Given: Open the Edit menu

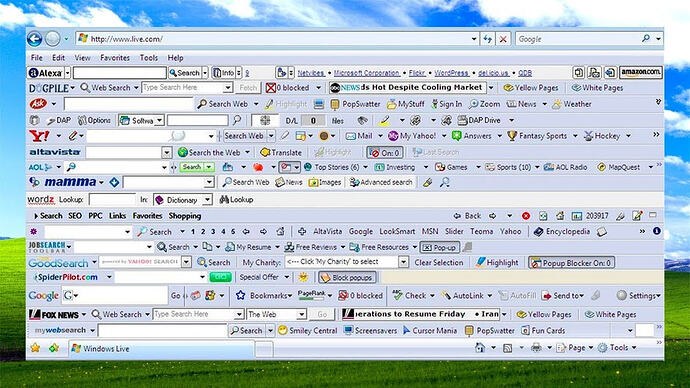Looking at the screenshot, I should tap(58, 58).
